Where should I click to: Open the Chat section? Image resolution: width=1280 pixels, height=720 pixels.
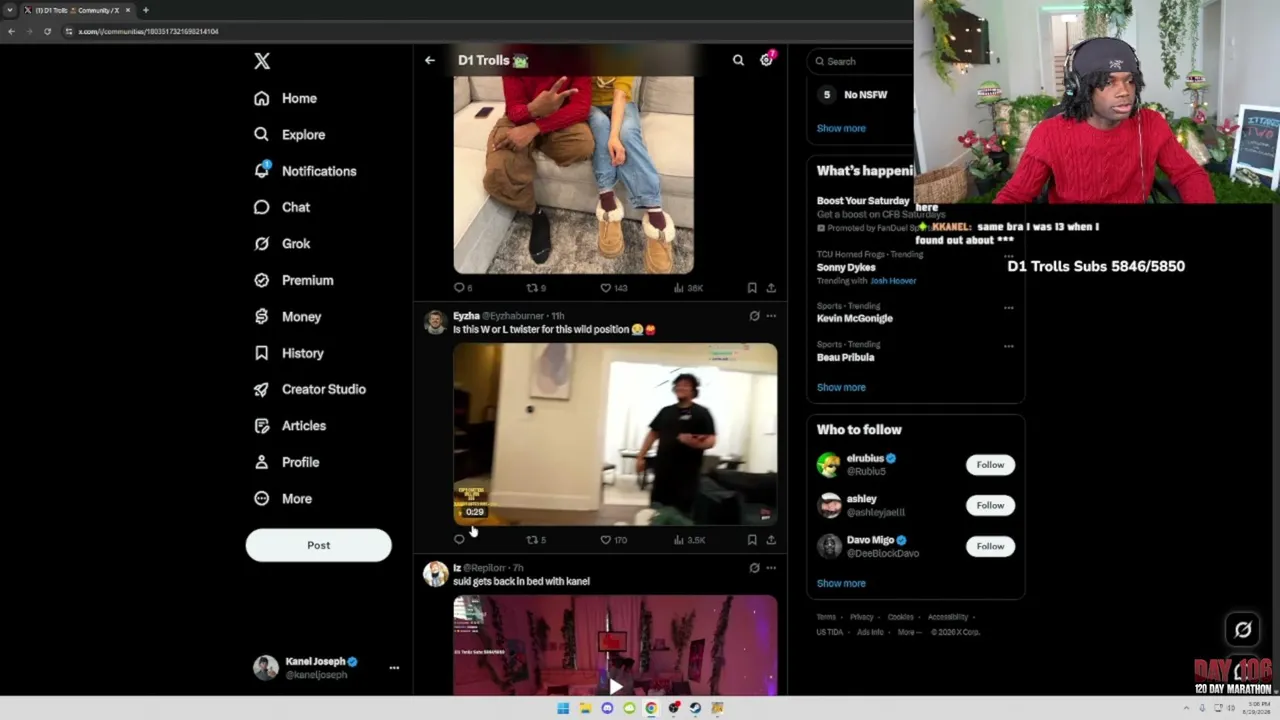(x=282, y=207)
